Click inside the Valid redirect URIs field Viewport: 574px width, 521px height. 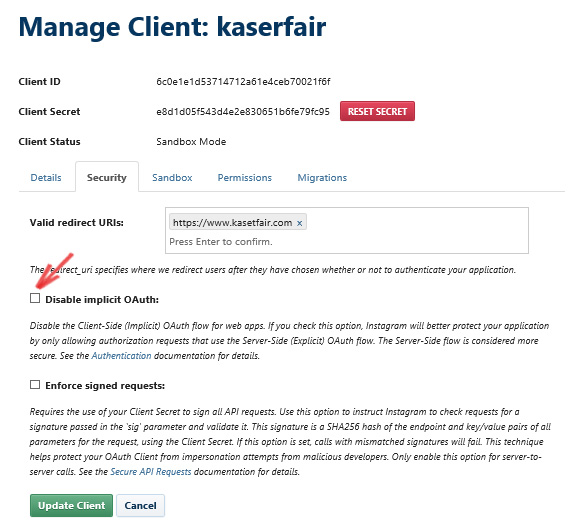[347, 230]
